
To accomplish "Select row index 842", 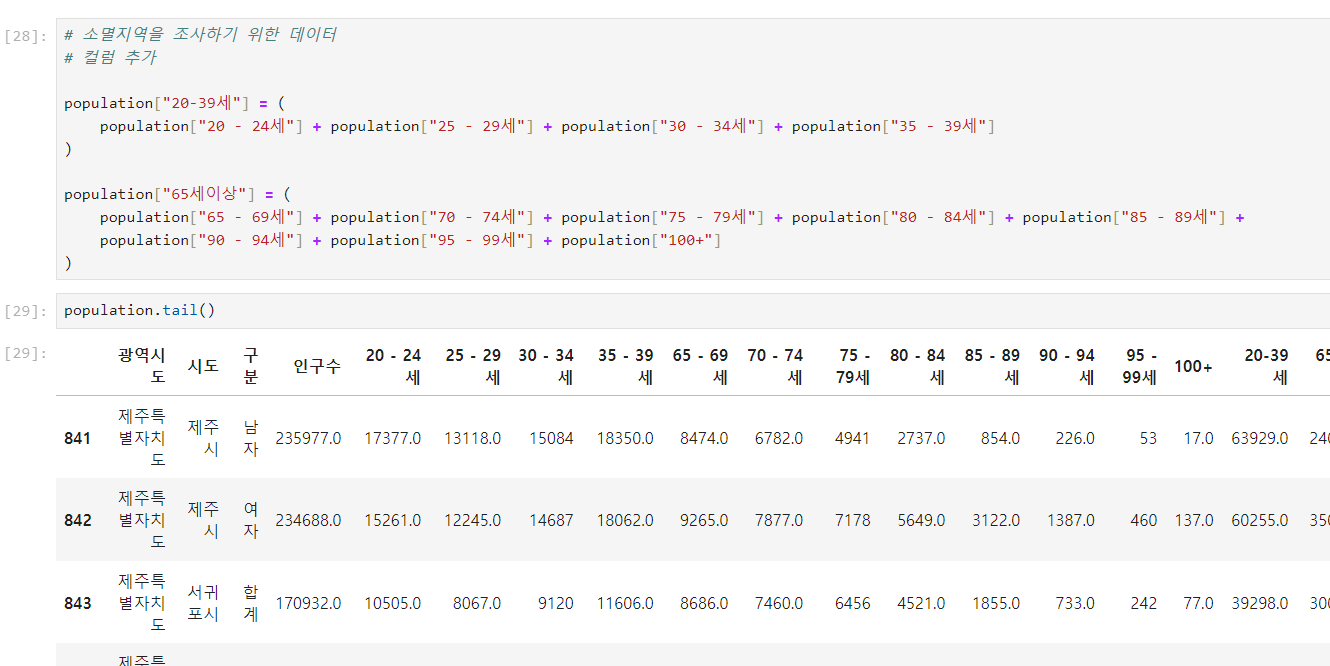I will click(x=77, y=520).
